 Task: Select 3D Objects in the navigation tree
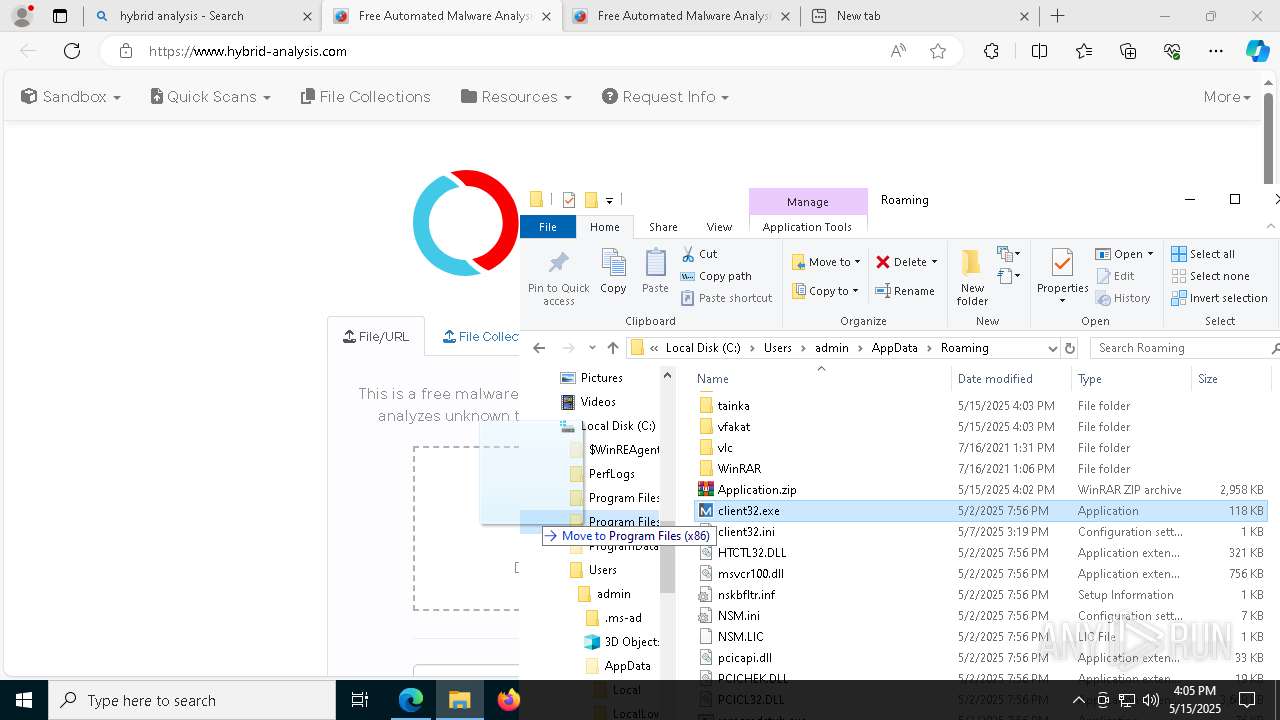coord(631,642)
